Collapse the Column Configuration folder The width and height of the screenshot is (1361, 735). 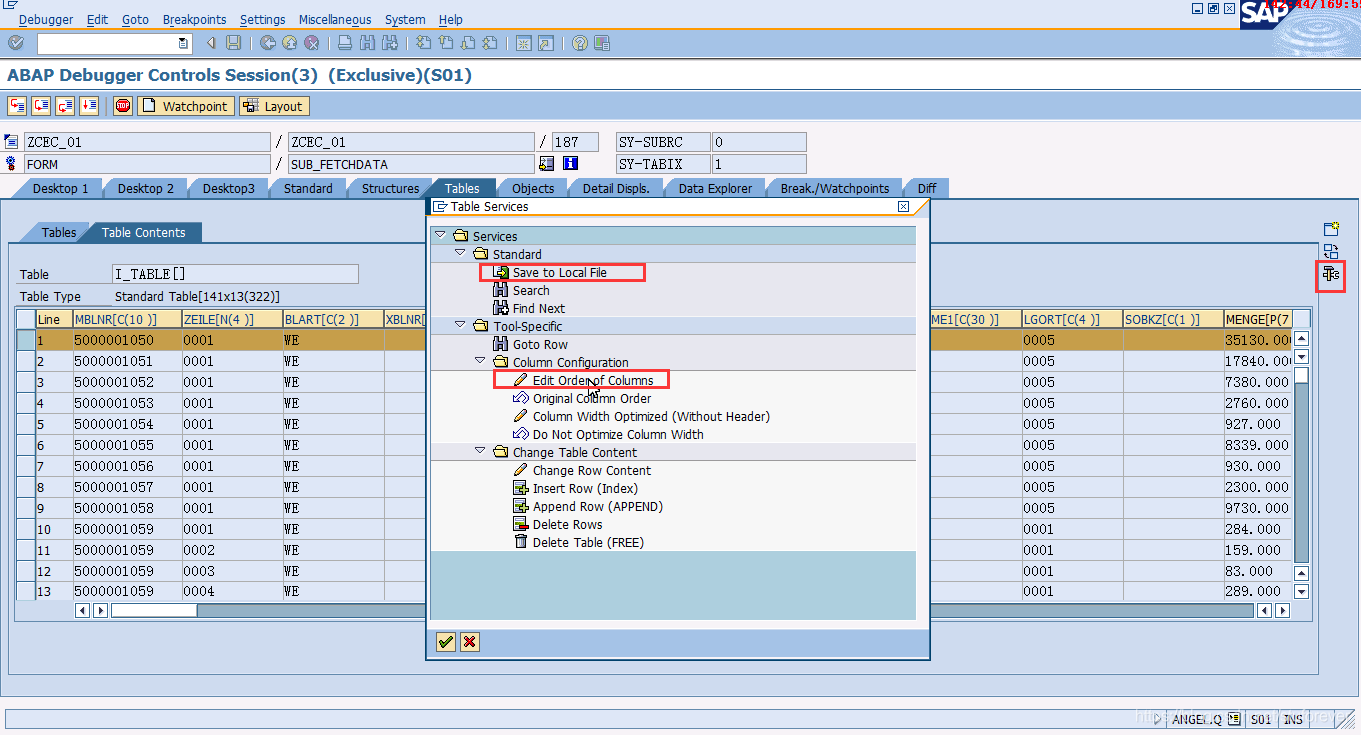coord(480,361)
